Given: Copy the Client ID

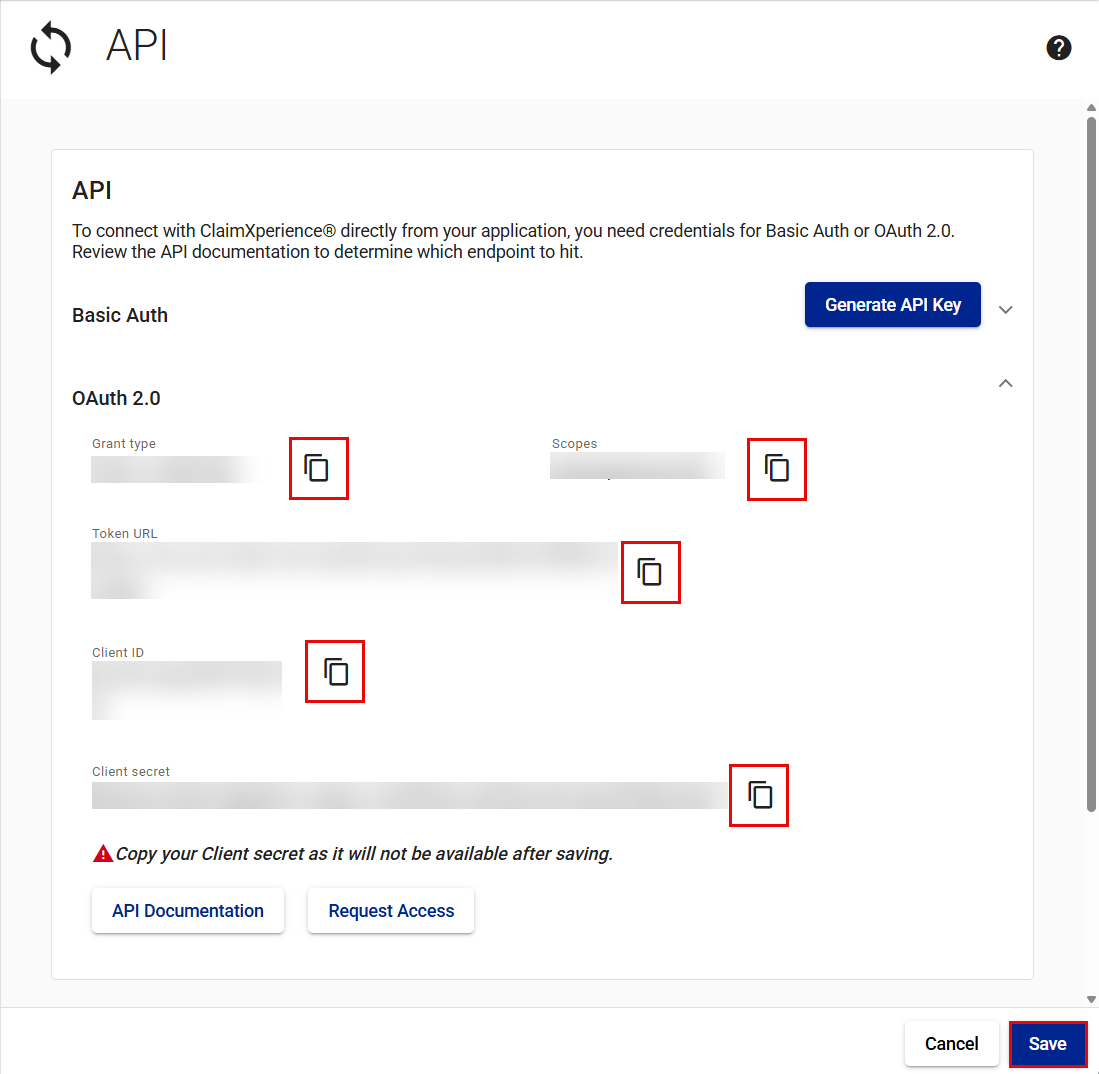Looking at the screenshot, I should pyautogui.click(x=336, y=671).
